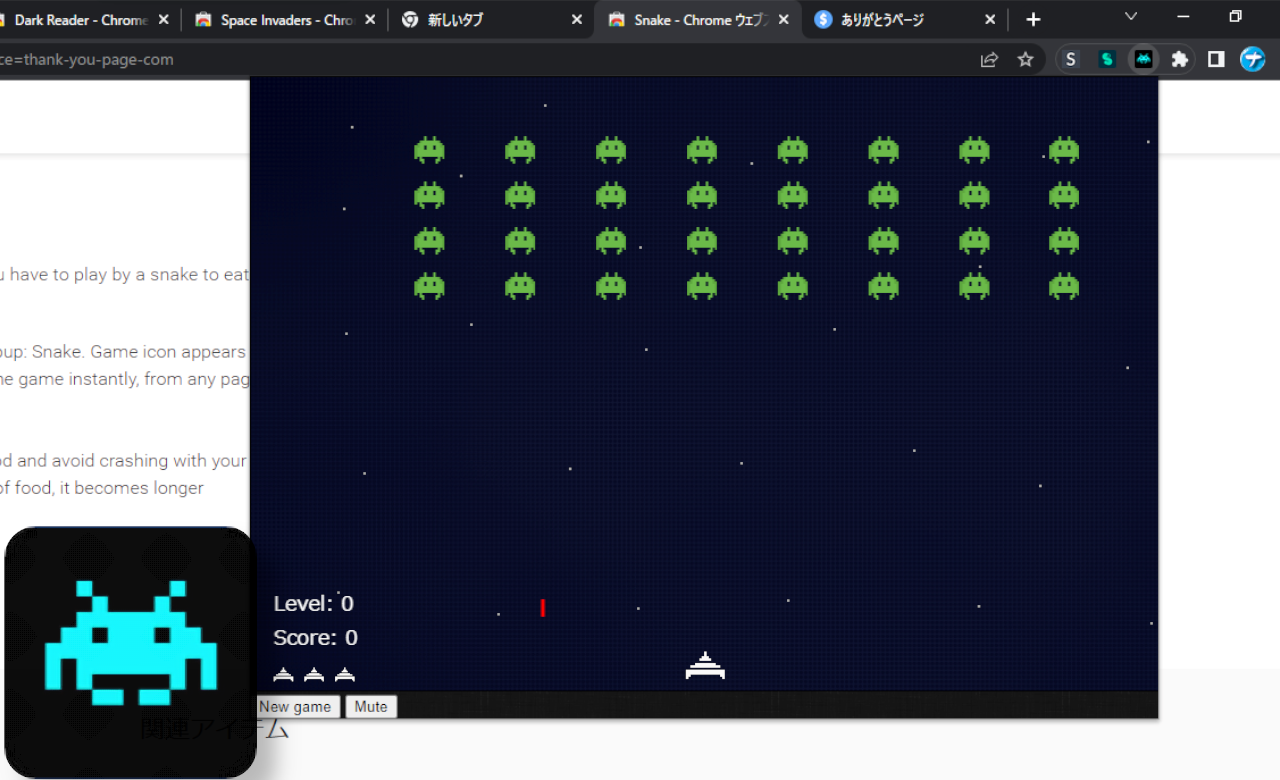The height and width of the screenshot is (780, 1280).
Task: Toggle the Chrome side panel icon
Action: (x=1216, y=60)
